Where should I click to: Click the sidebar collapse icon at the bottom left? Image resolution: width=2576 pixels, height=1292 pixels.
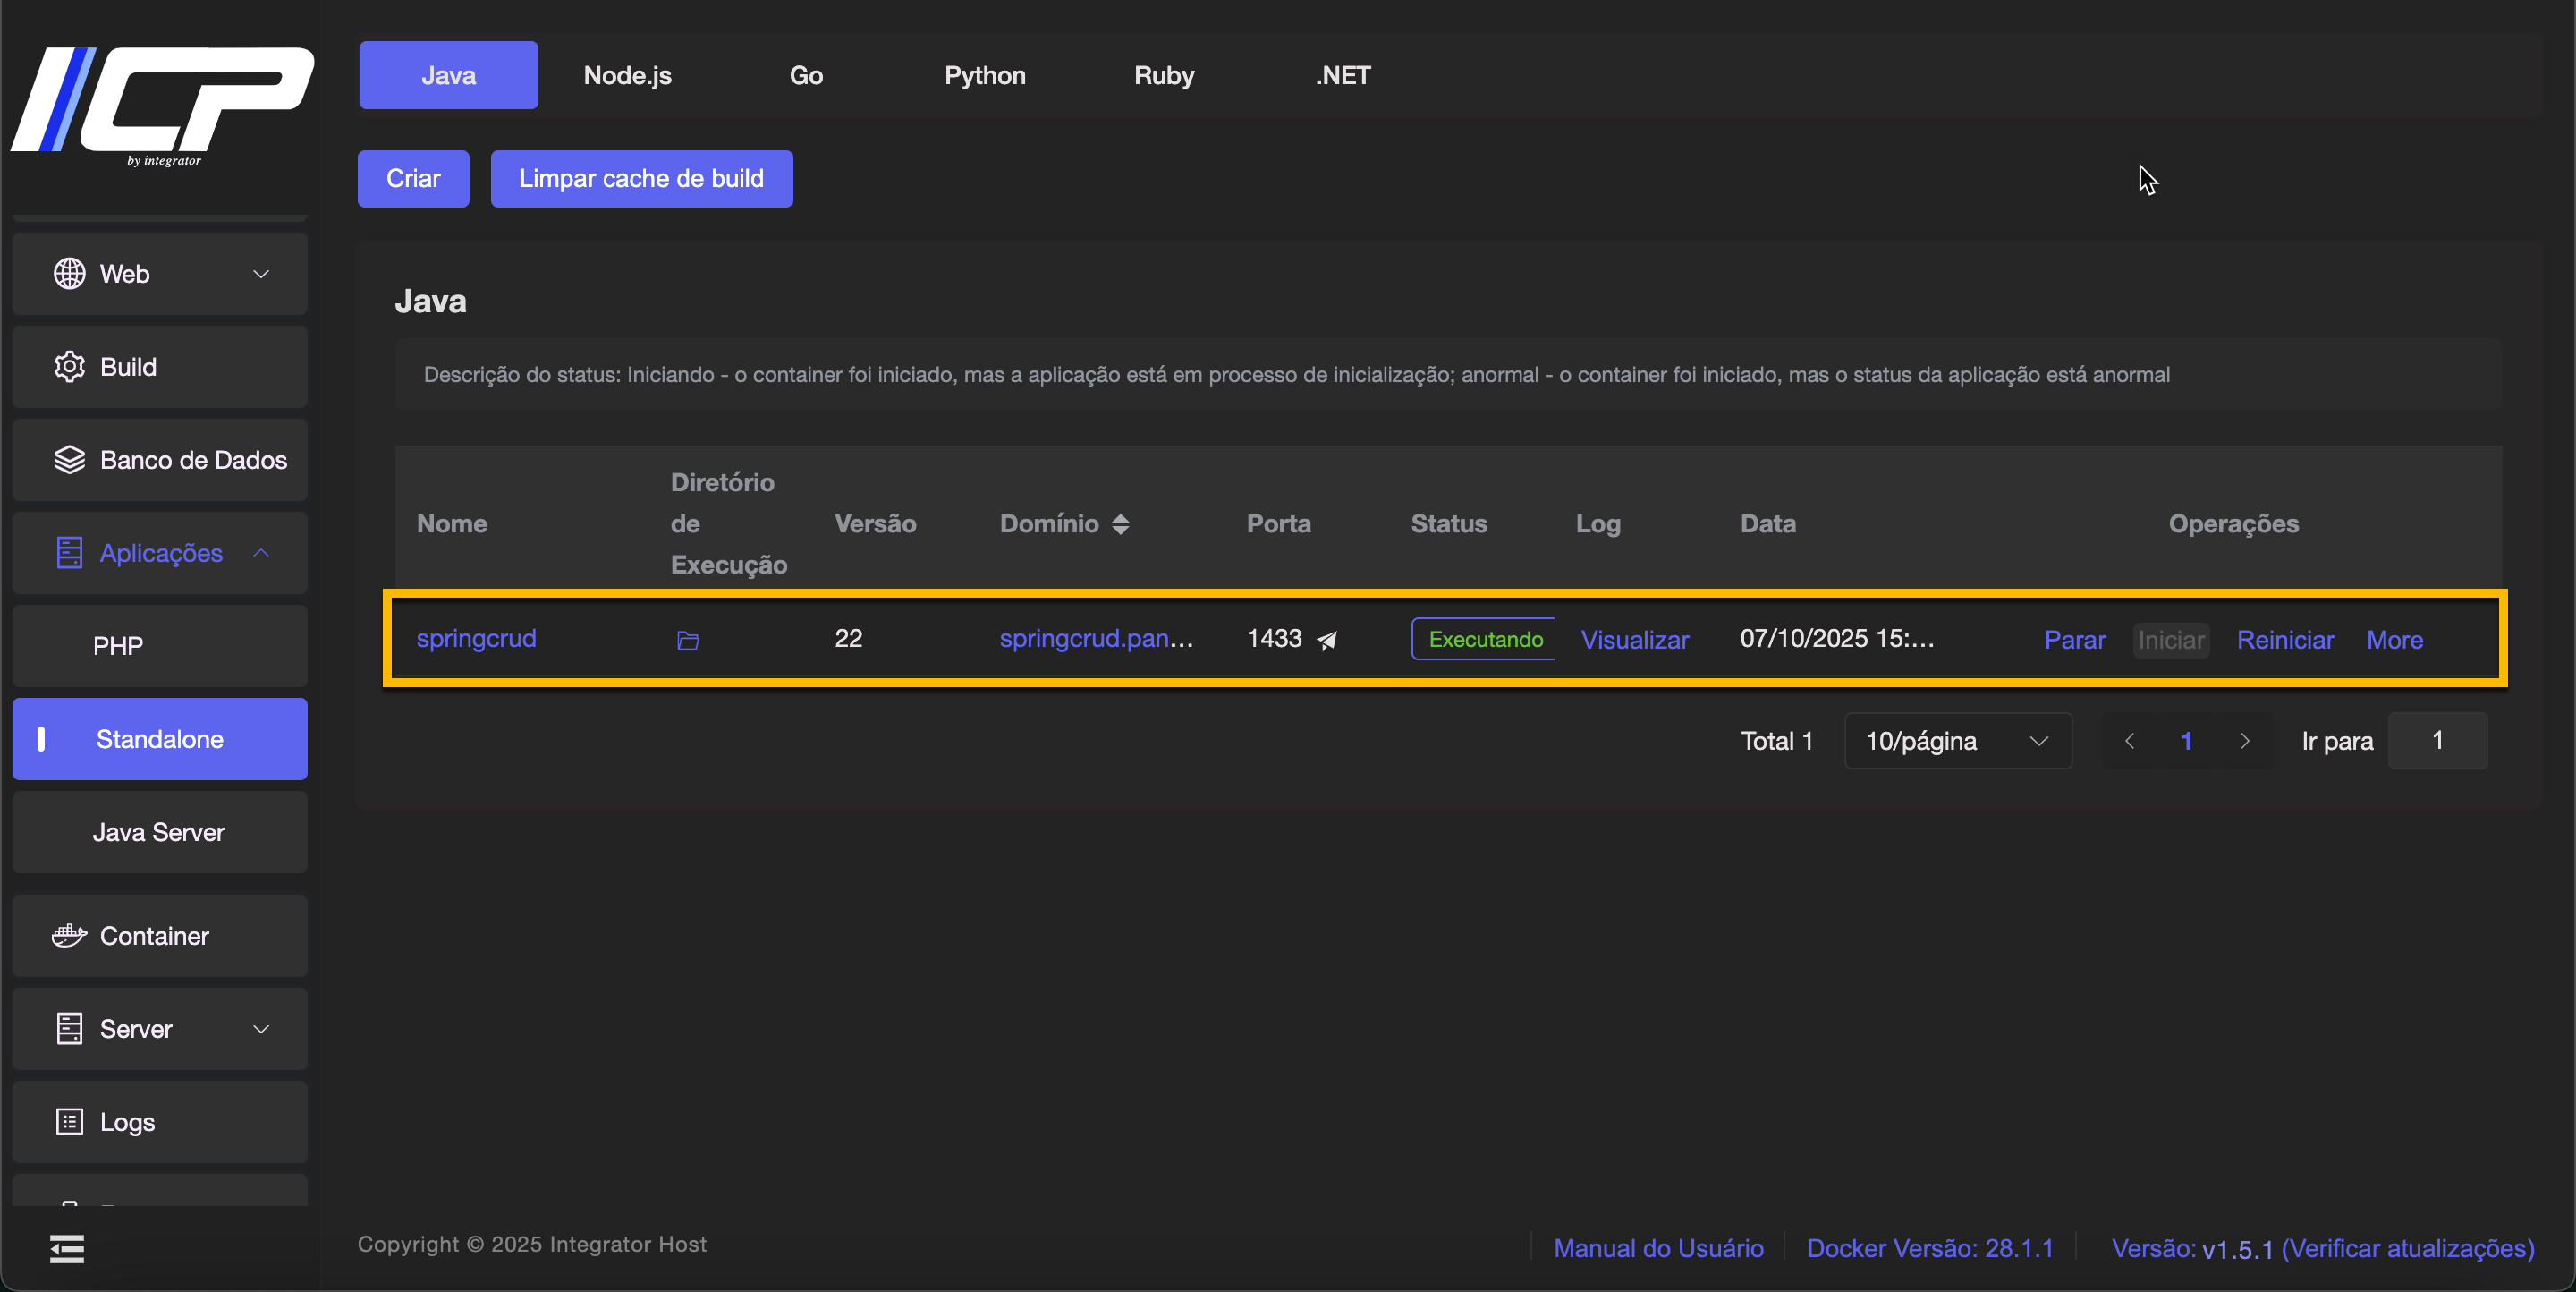click(67, 1248)
